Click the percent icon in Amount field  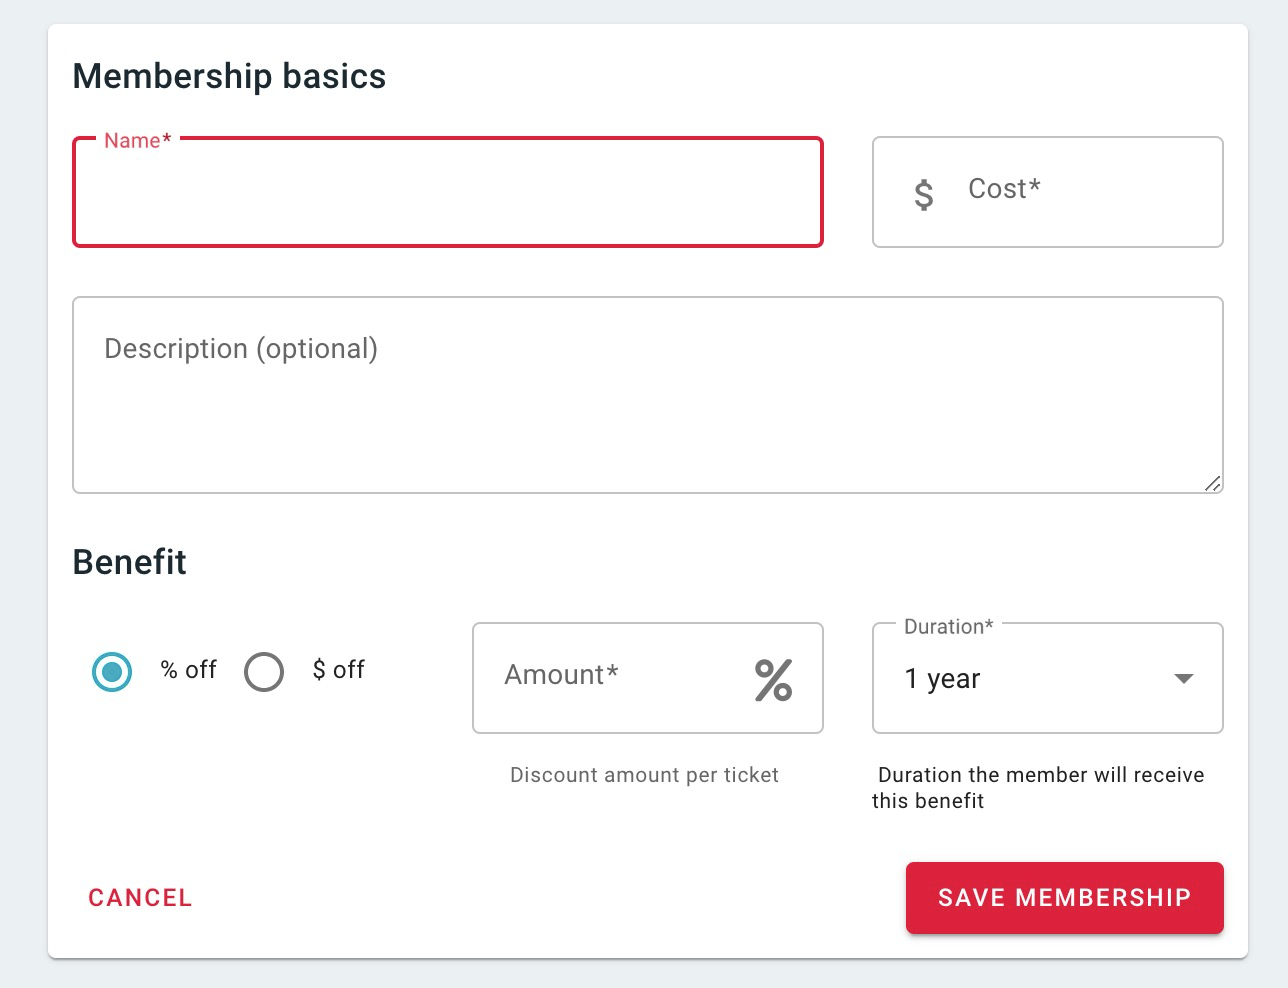[773, 679]
